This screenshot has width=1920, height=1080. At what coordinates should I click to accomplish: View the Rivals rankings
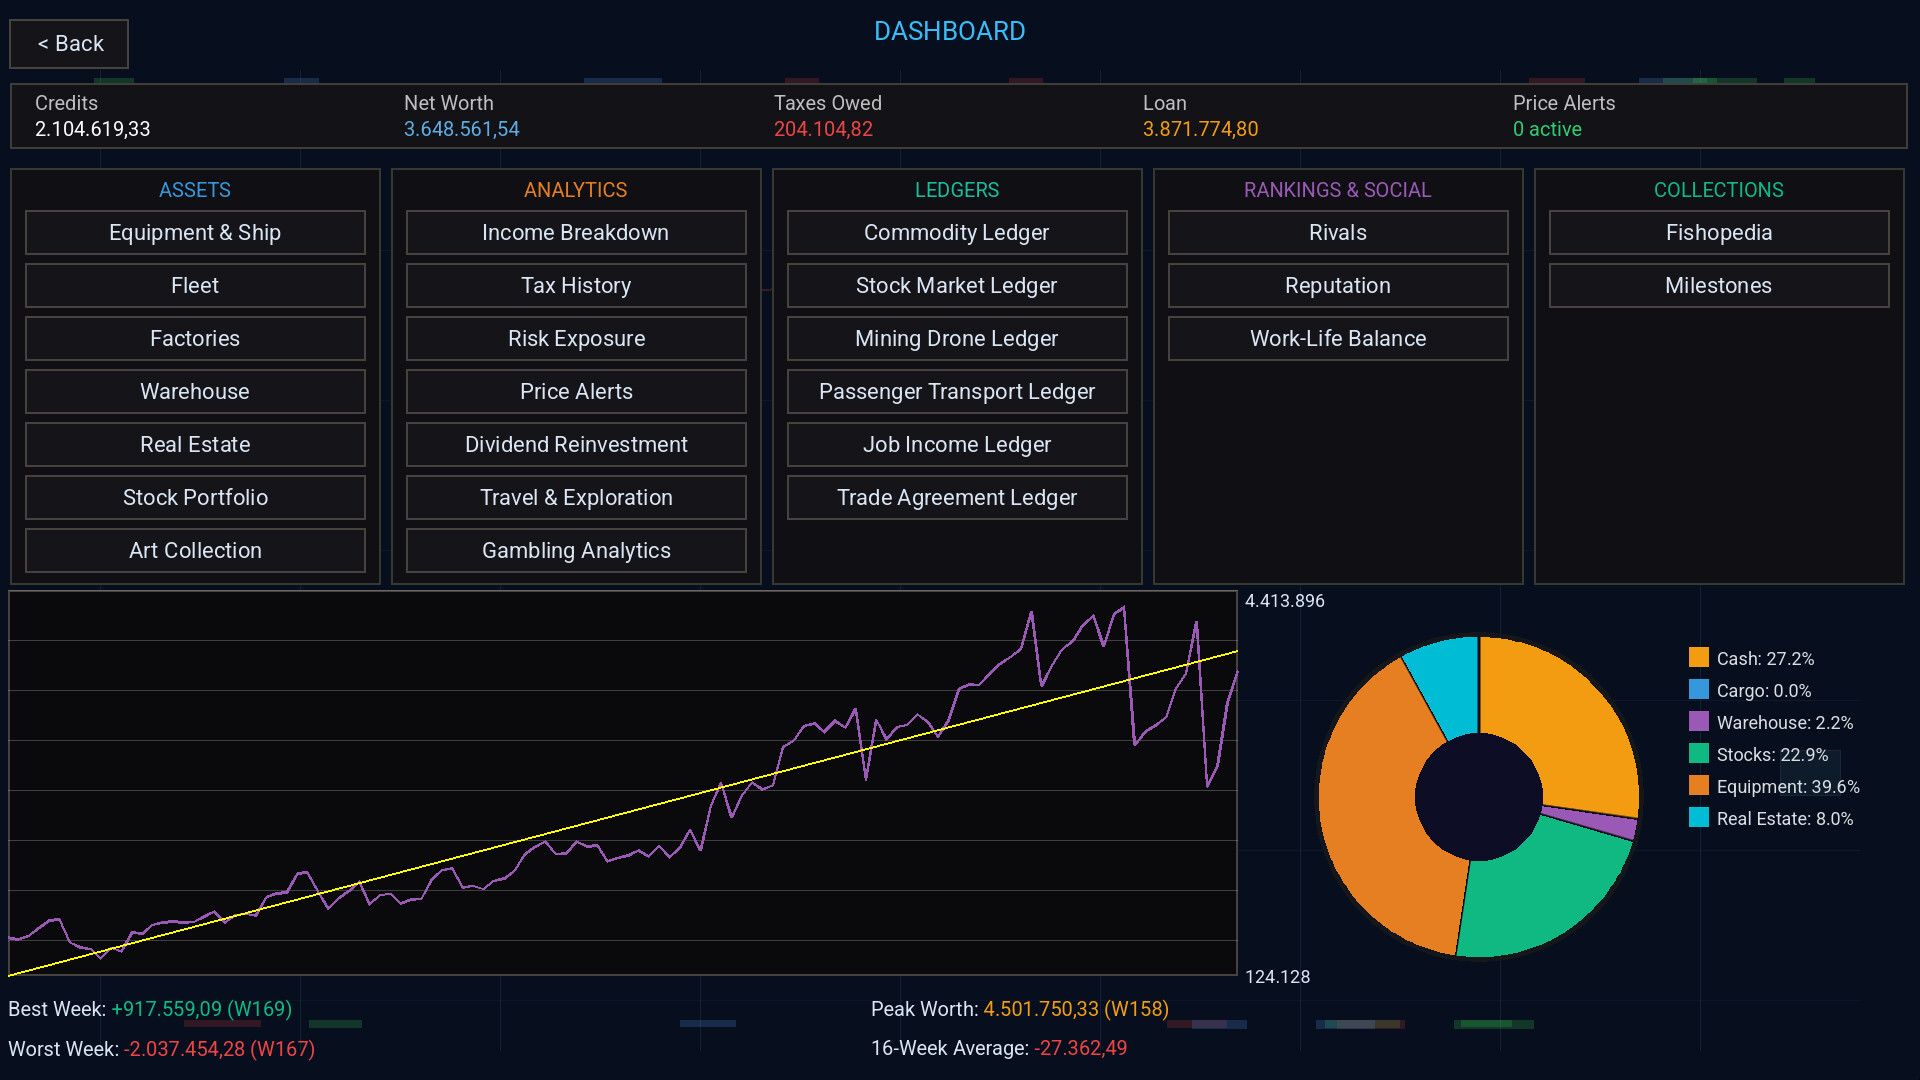point(1338,232)
